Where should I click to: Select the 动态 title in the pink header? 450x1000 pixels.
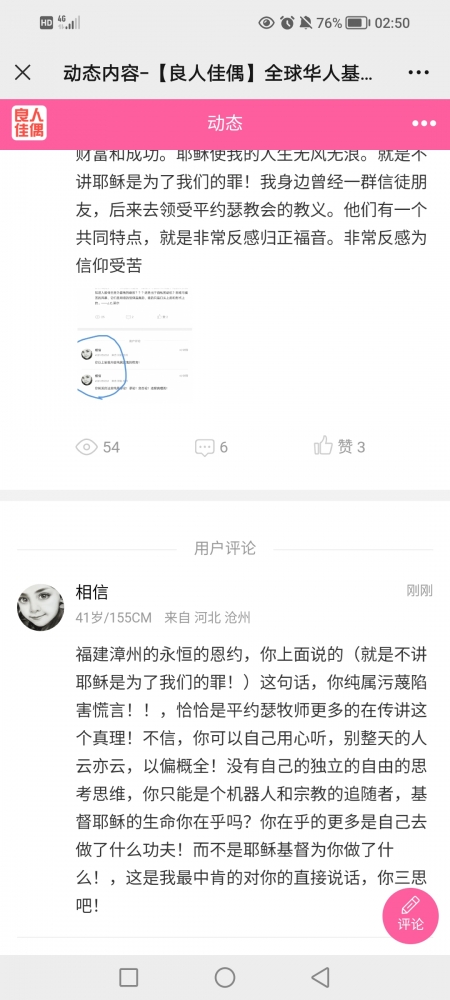tap(224, 123)
